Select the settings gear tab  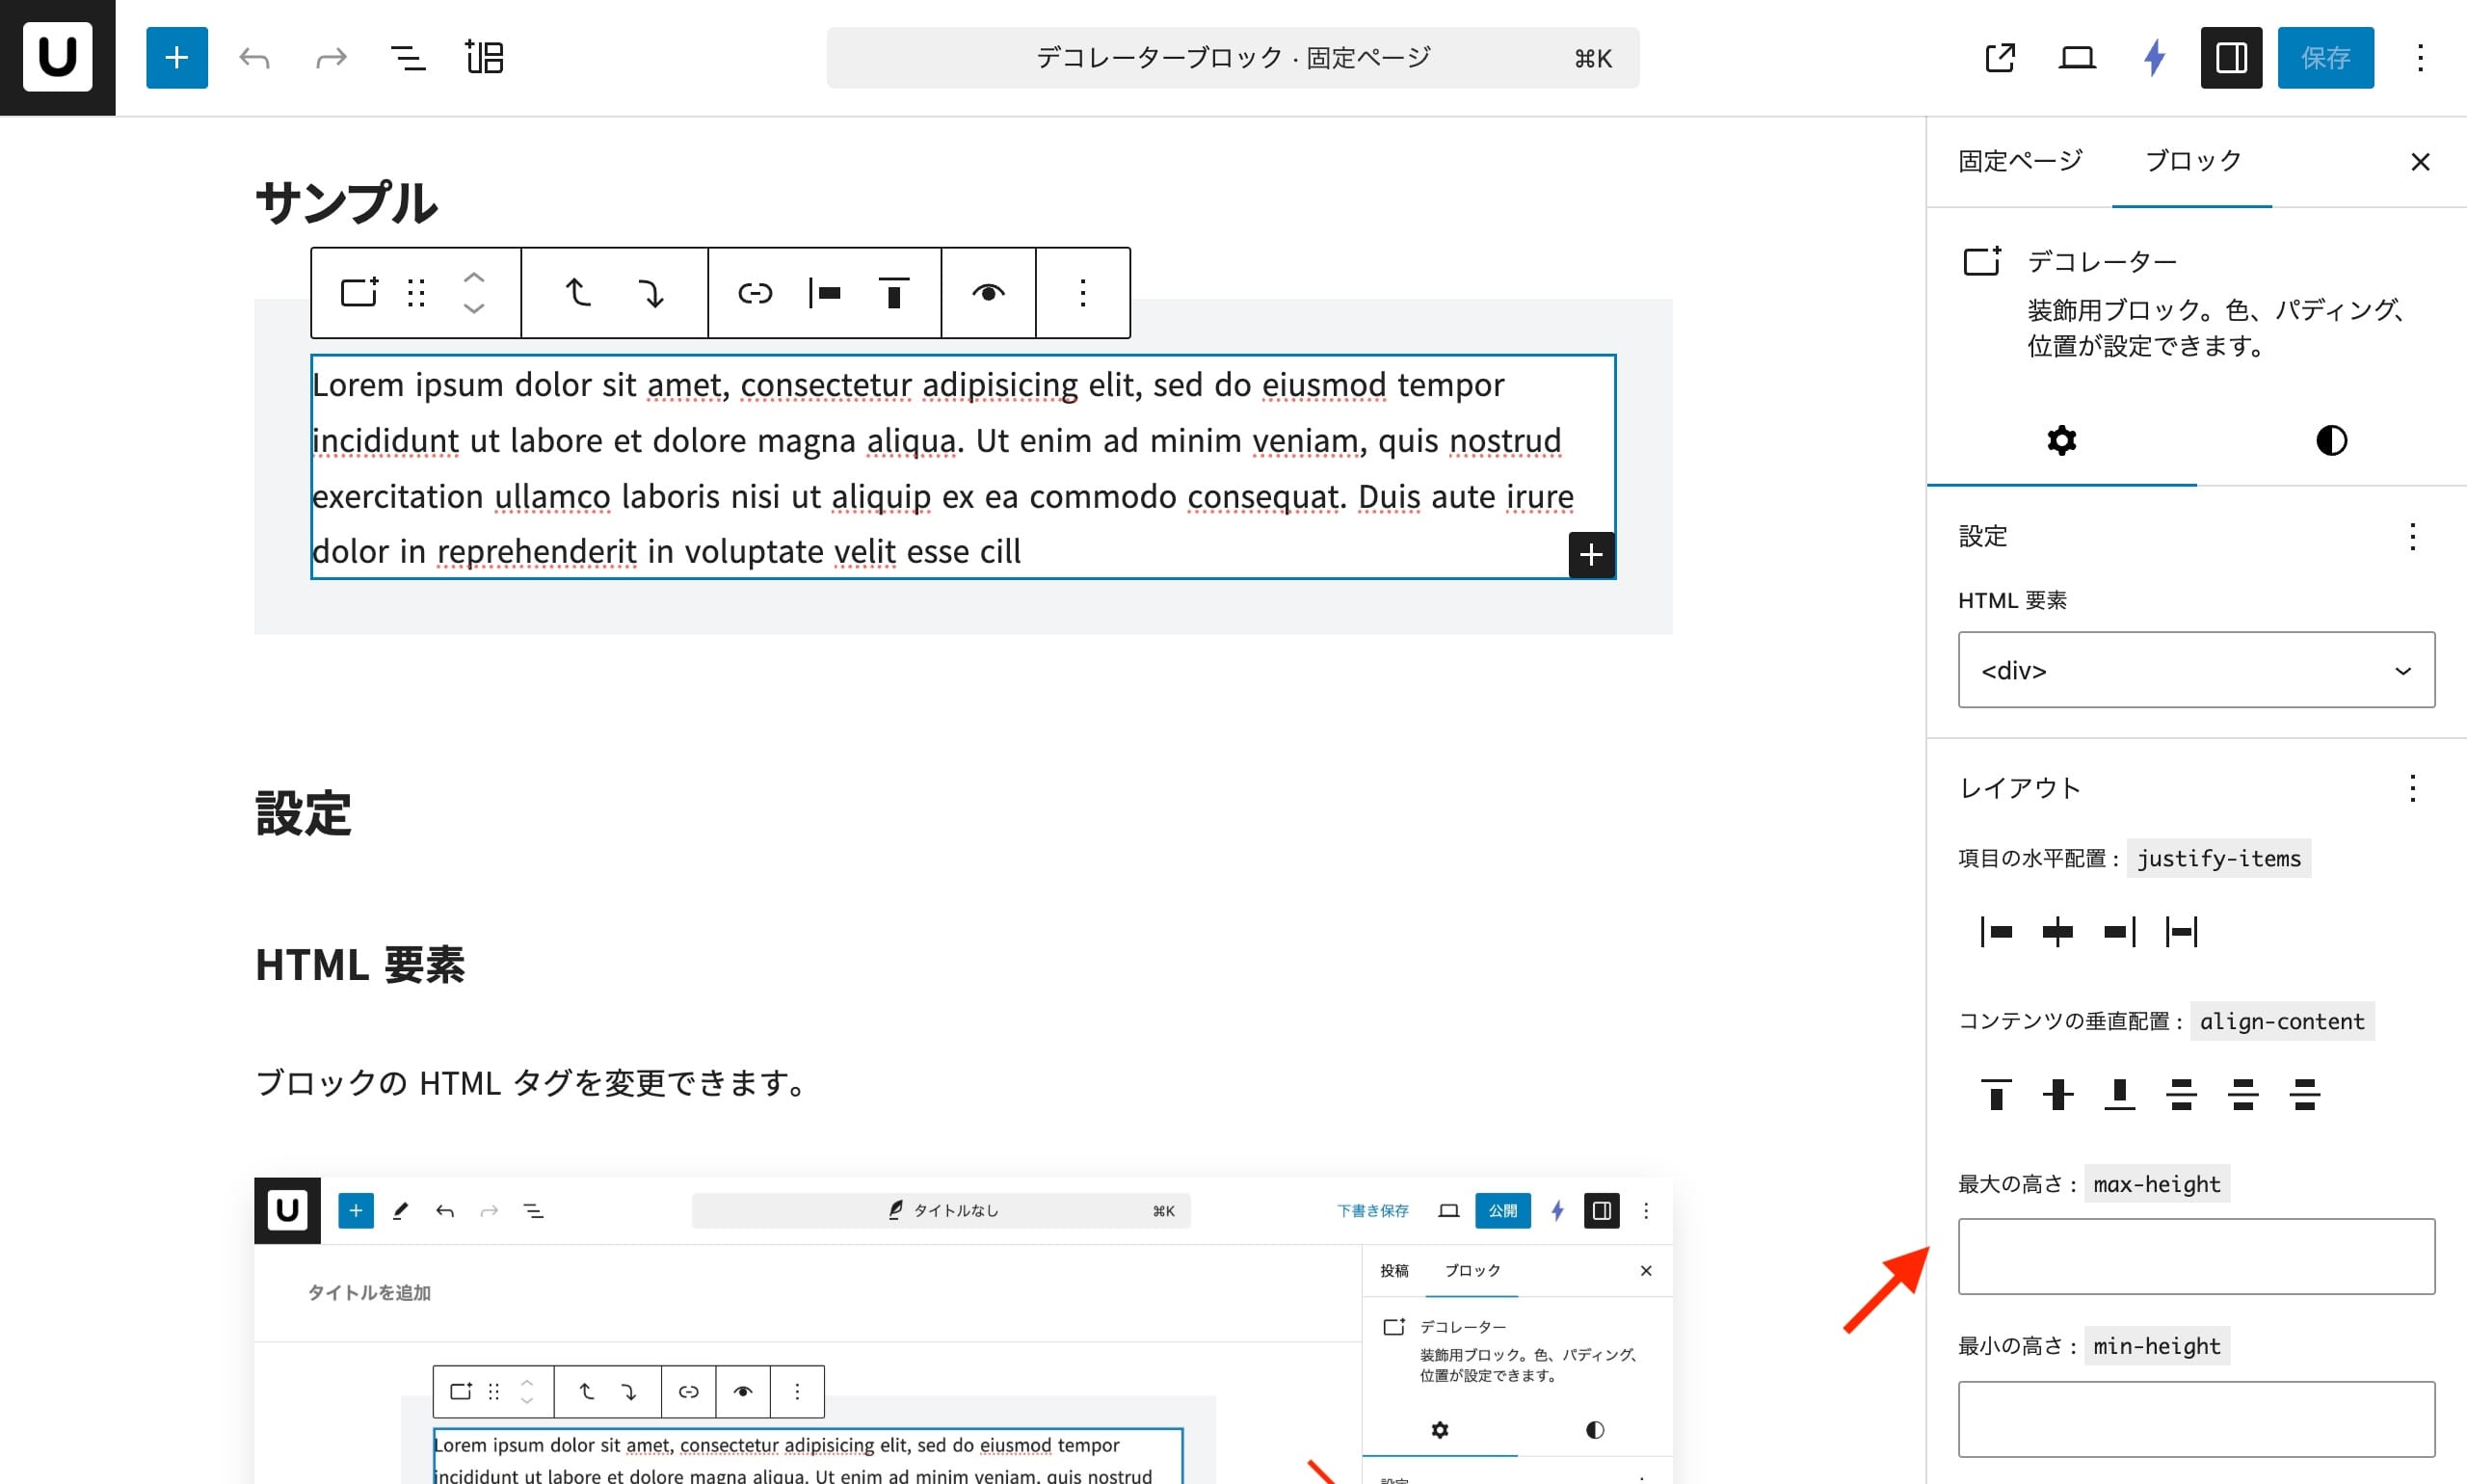2061,440
